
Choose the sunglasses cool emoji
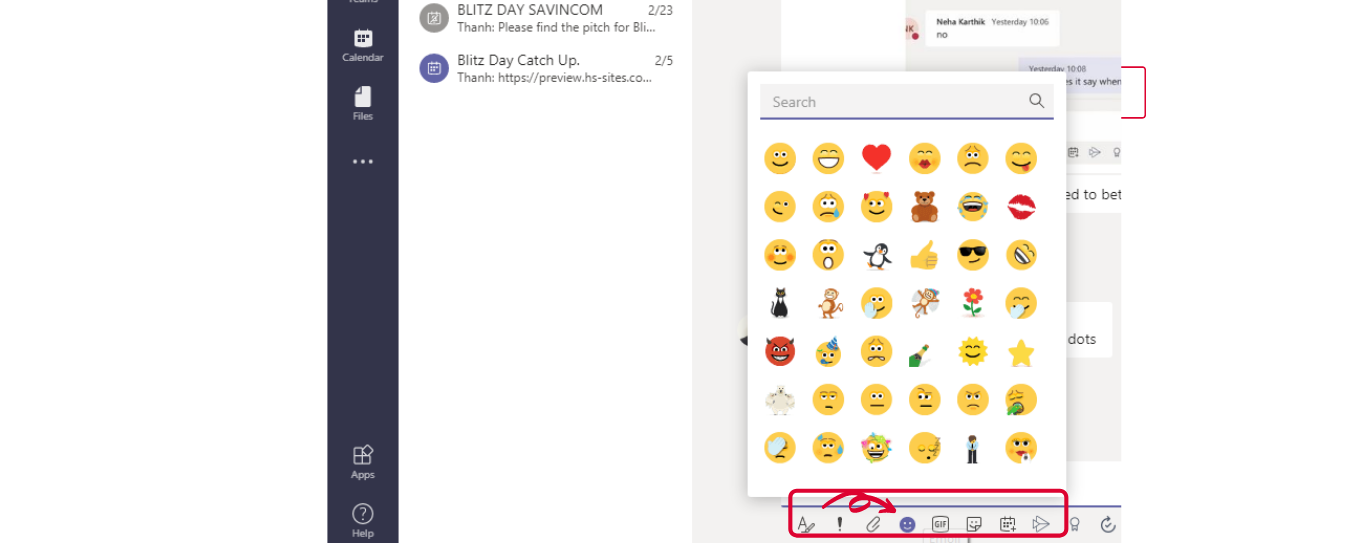coord(973,256)
